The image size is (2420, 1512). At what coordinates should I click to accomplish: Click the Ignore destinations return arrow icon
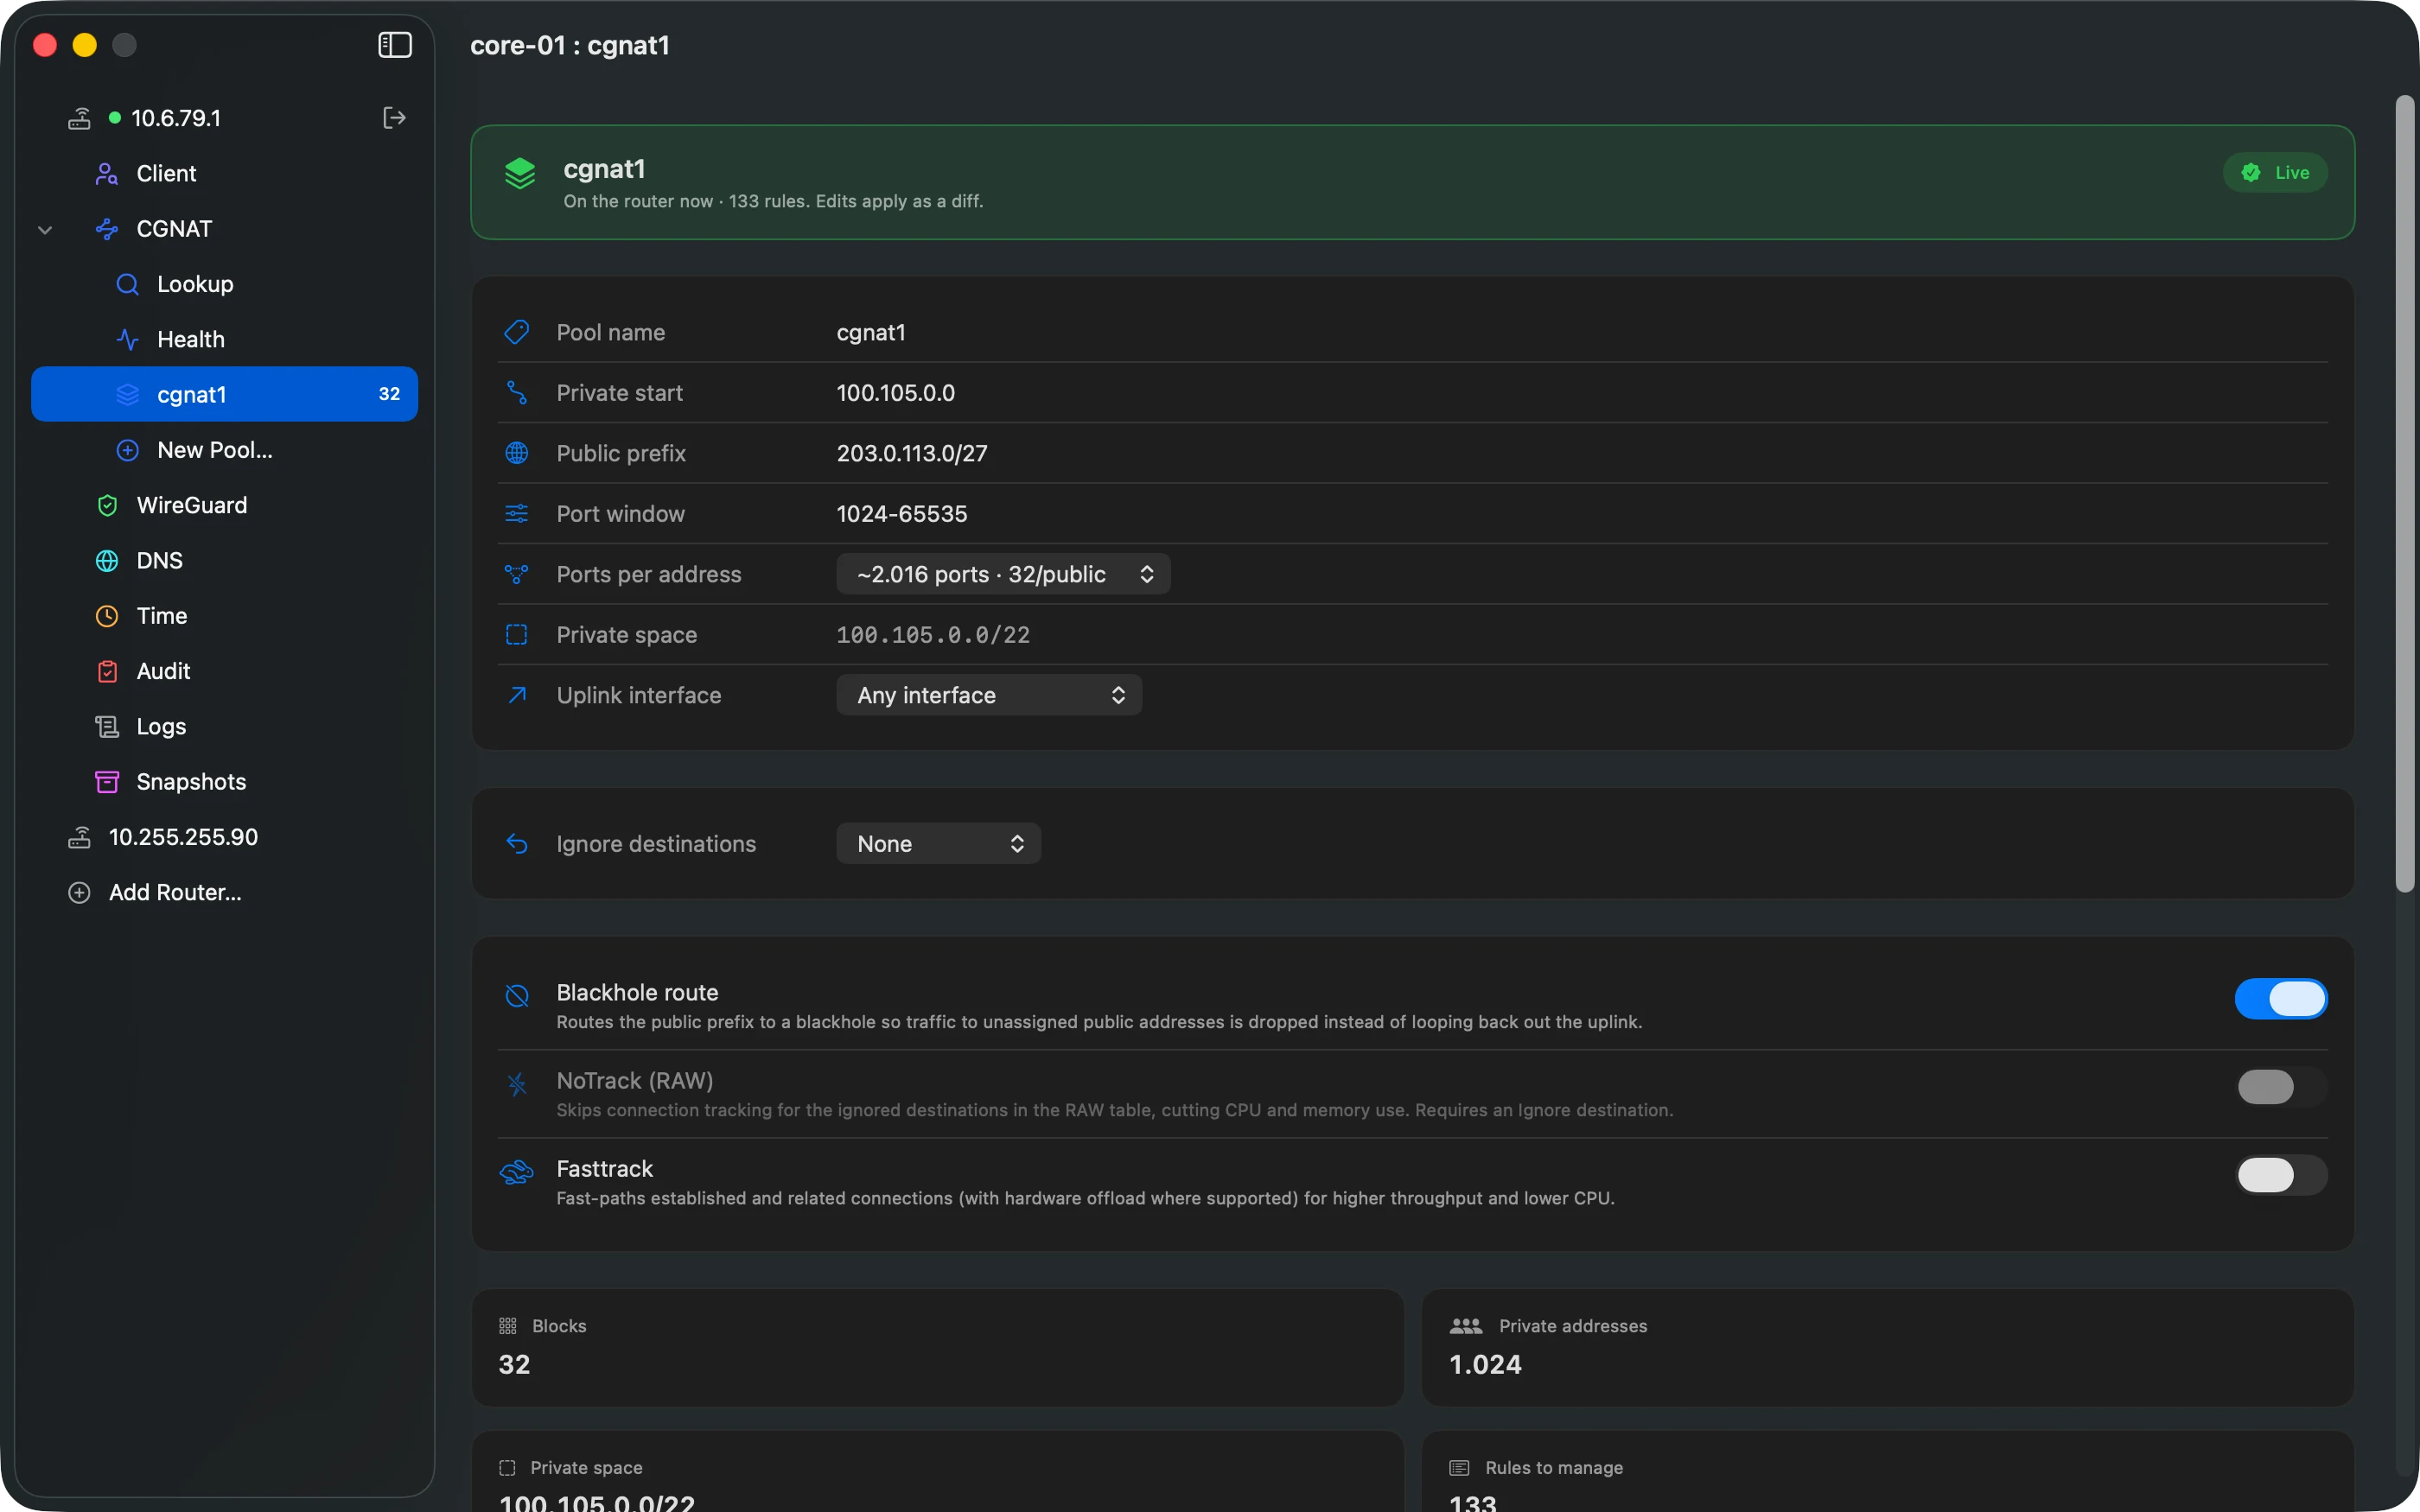pos(517,844)
